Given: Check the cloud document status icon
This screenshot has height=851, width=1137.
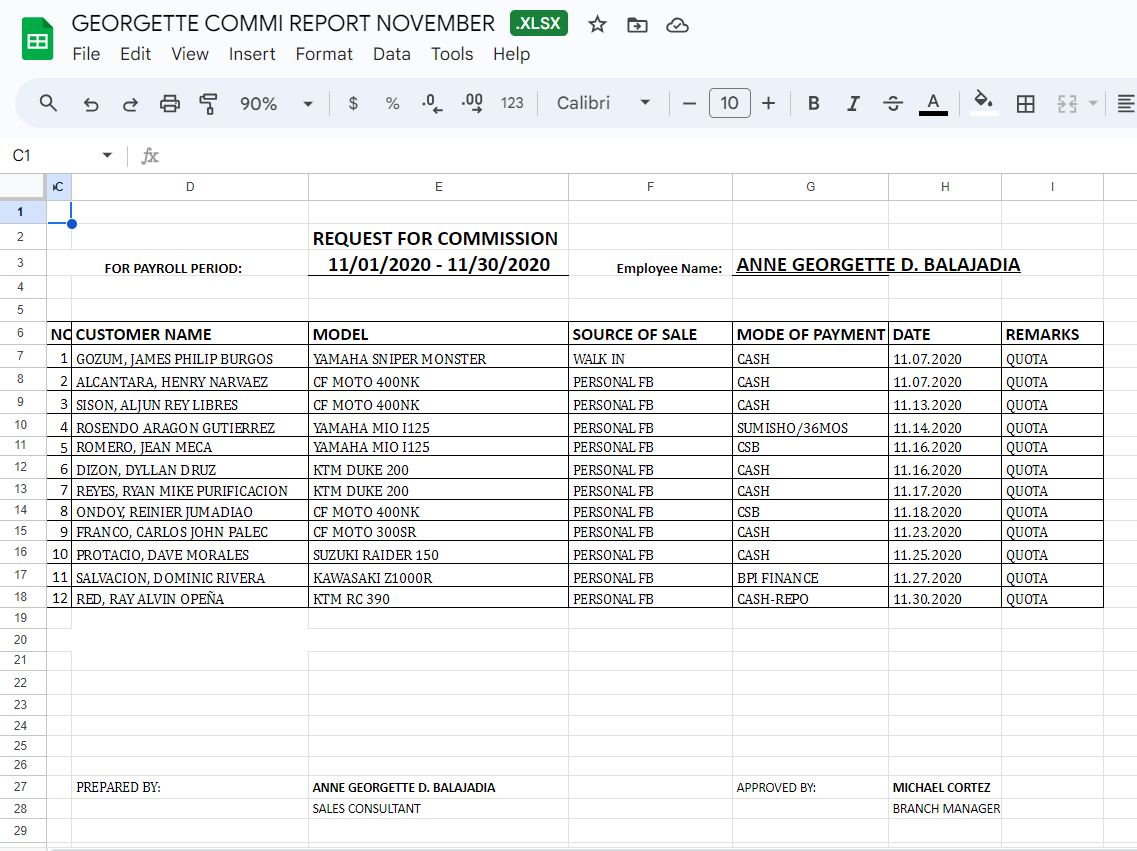Looking at the screenshot, I should pos(677,25).
